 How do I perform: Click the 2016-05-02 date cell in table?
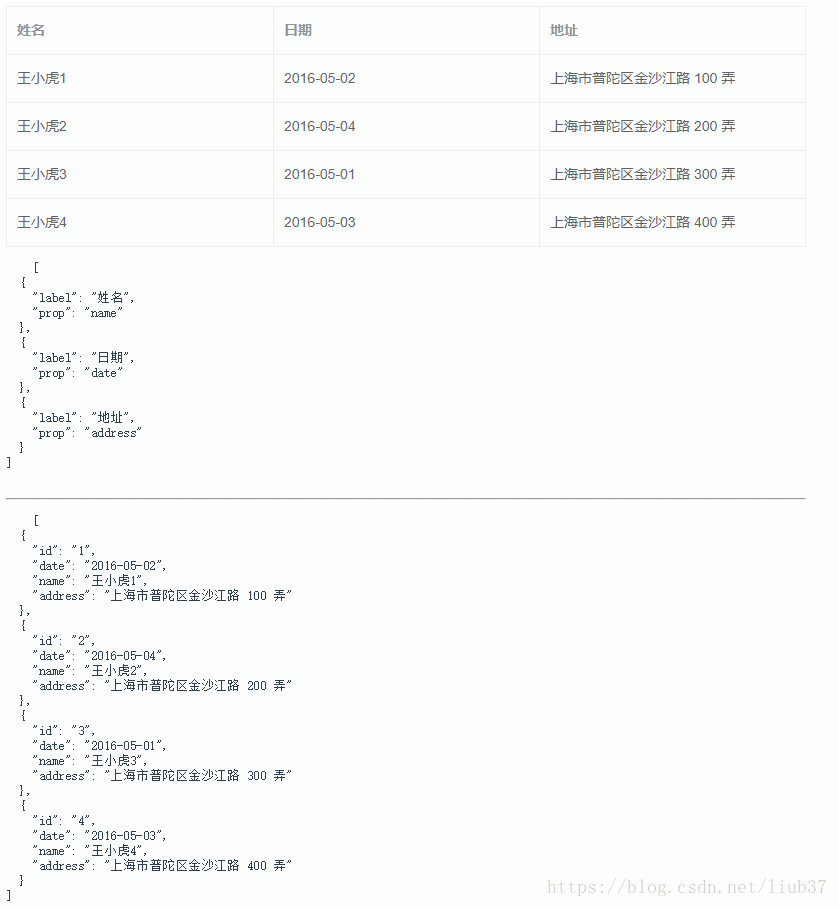319,78
